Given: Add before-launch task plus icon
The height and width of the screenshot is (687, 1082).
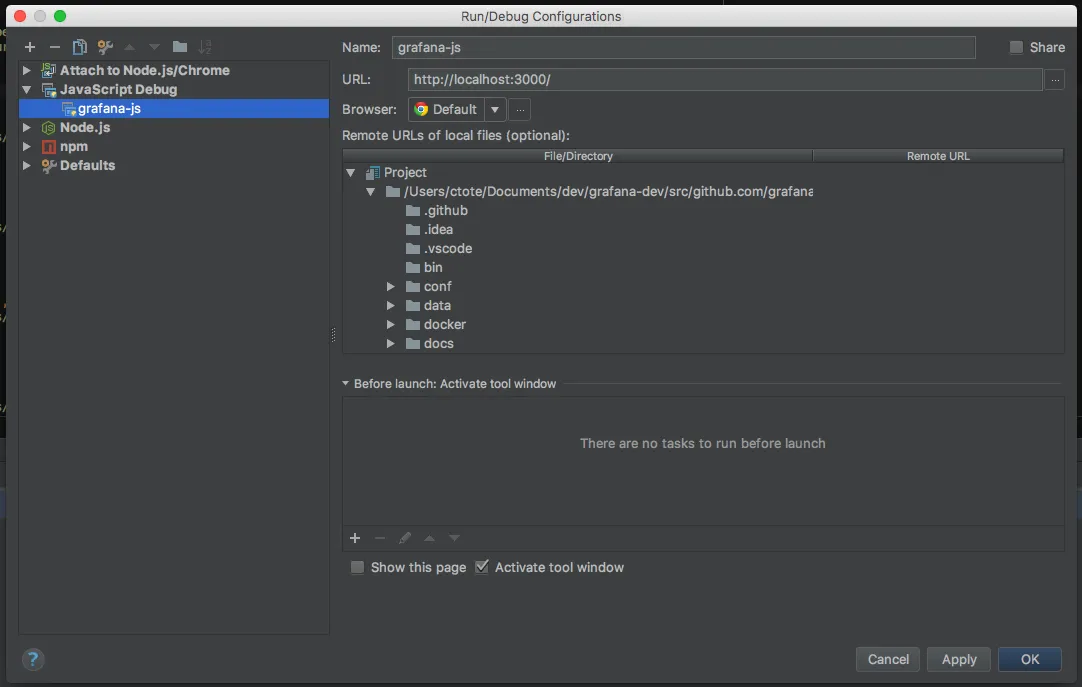Looking at the screenshot, I should (355, 538).
